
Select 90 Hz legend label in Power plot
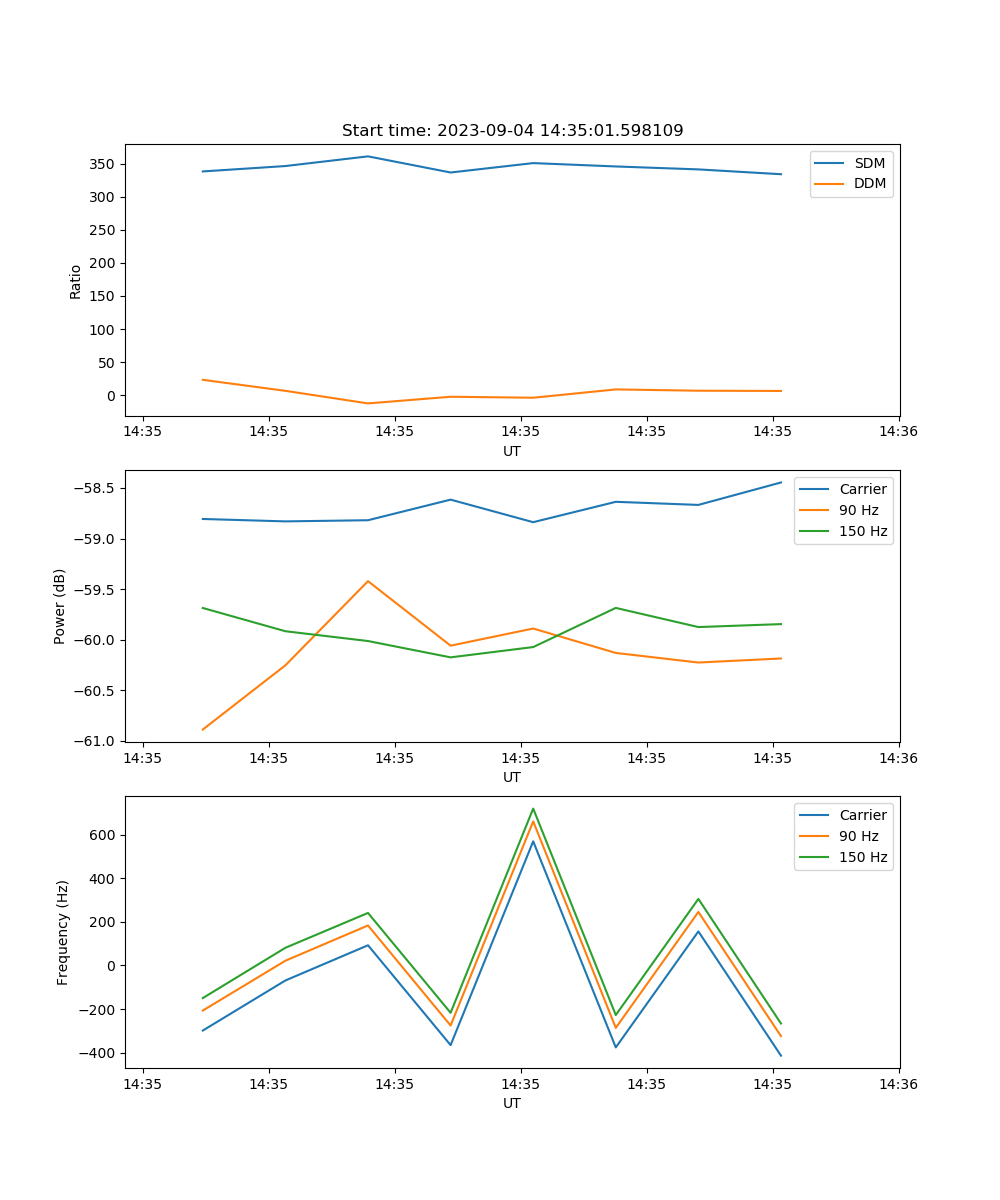(858, 510)
